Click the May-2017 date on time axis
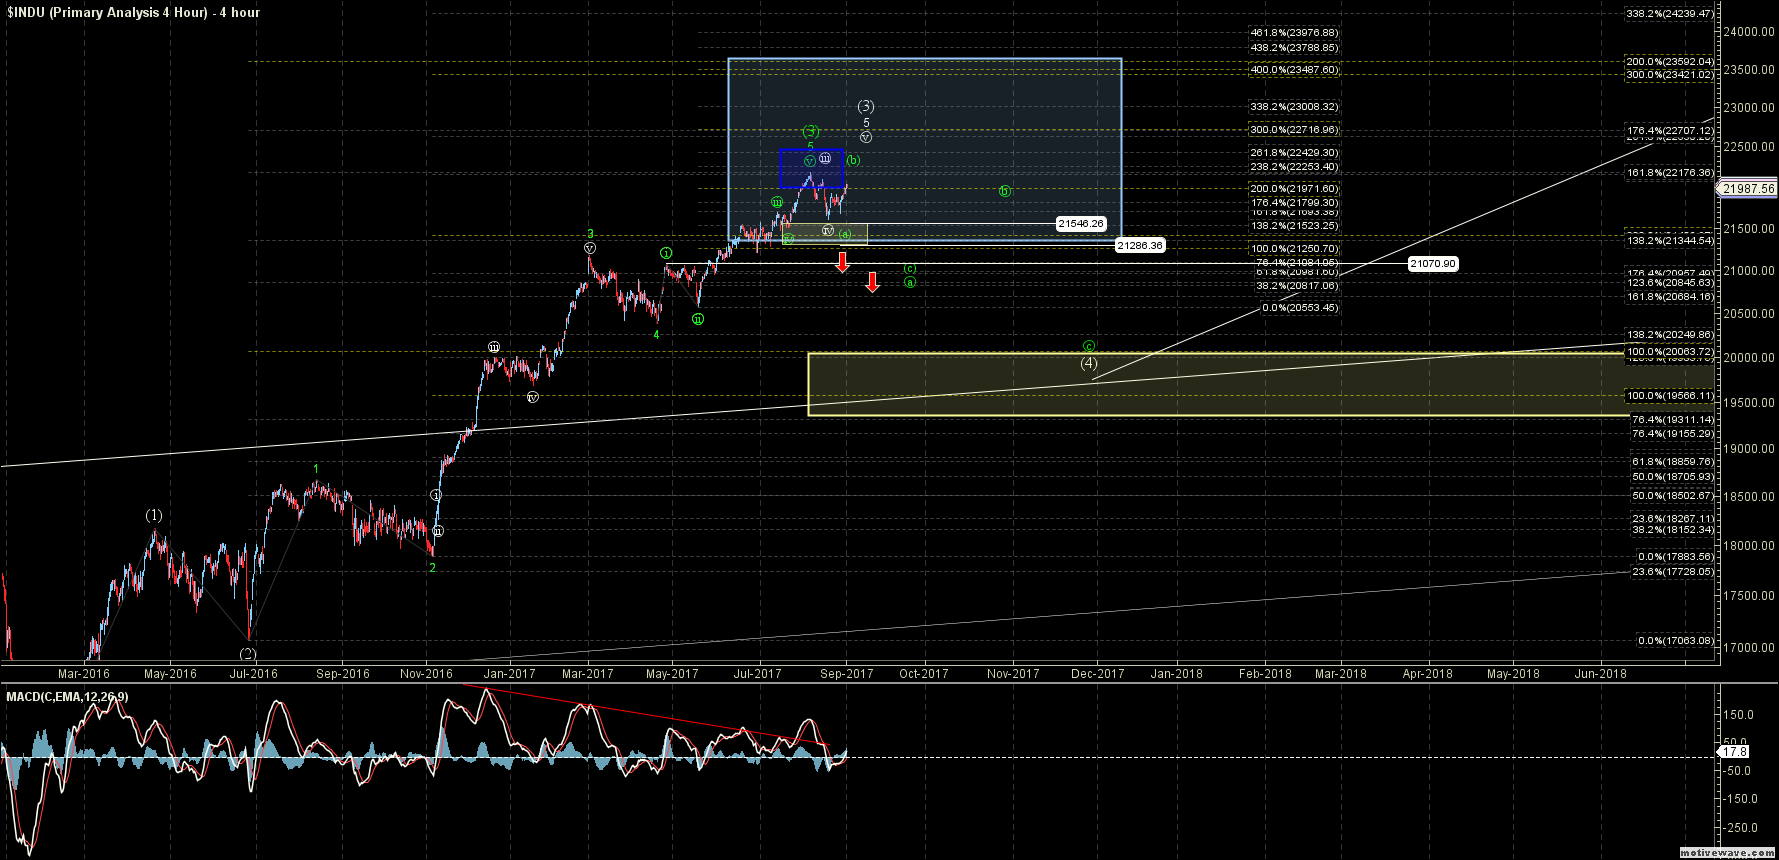This screenshot has width=1779, height=860. pos(672,674)
